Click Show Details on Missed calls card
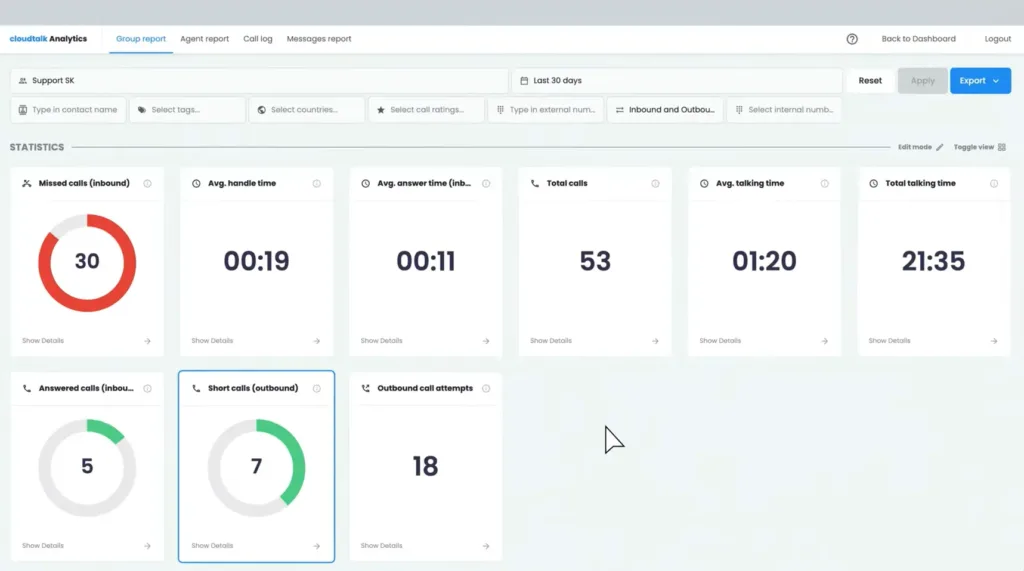 (43, 341)
